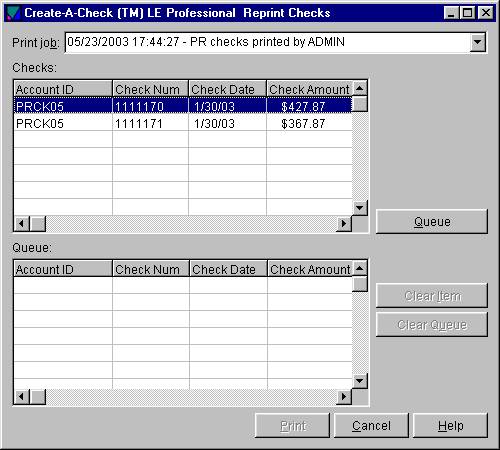Click the Queue button

(x=432, y=222)
